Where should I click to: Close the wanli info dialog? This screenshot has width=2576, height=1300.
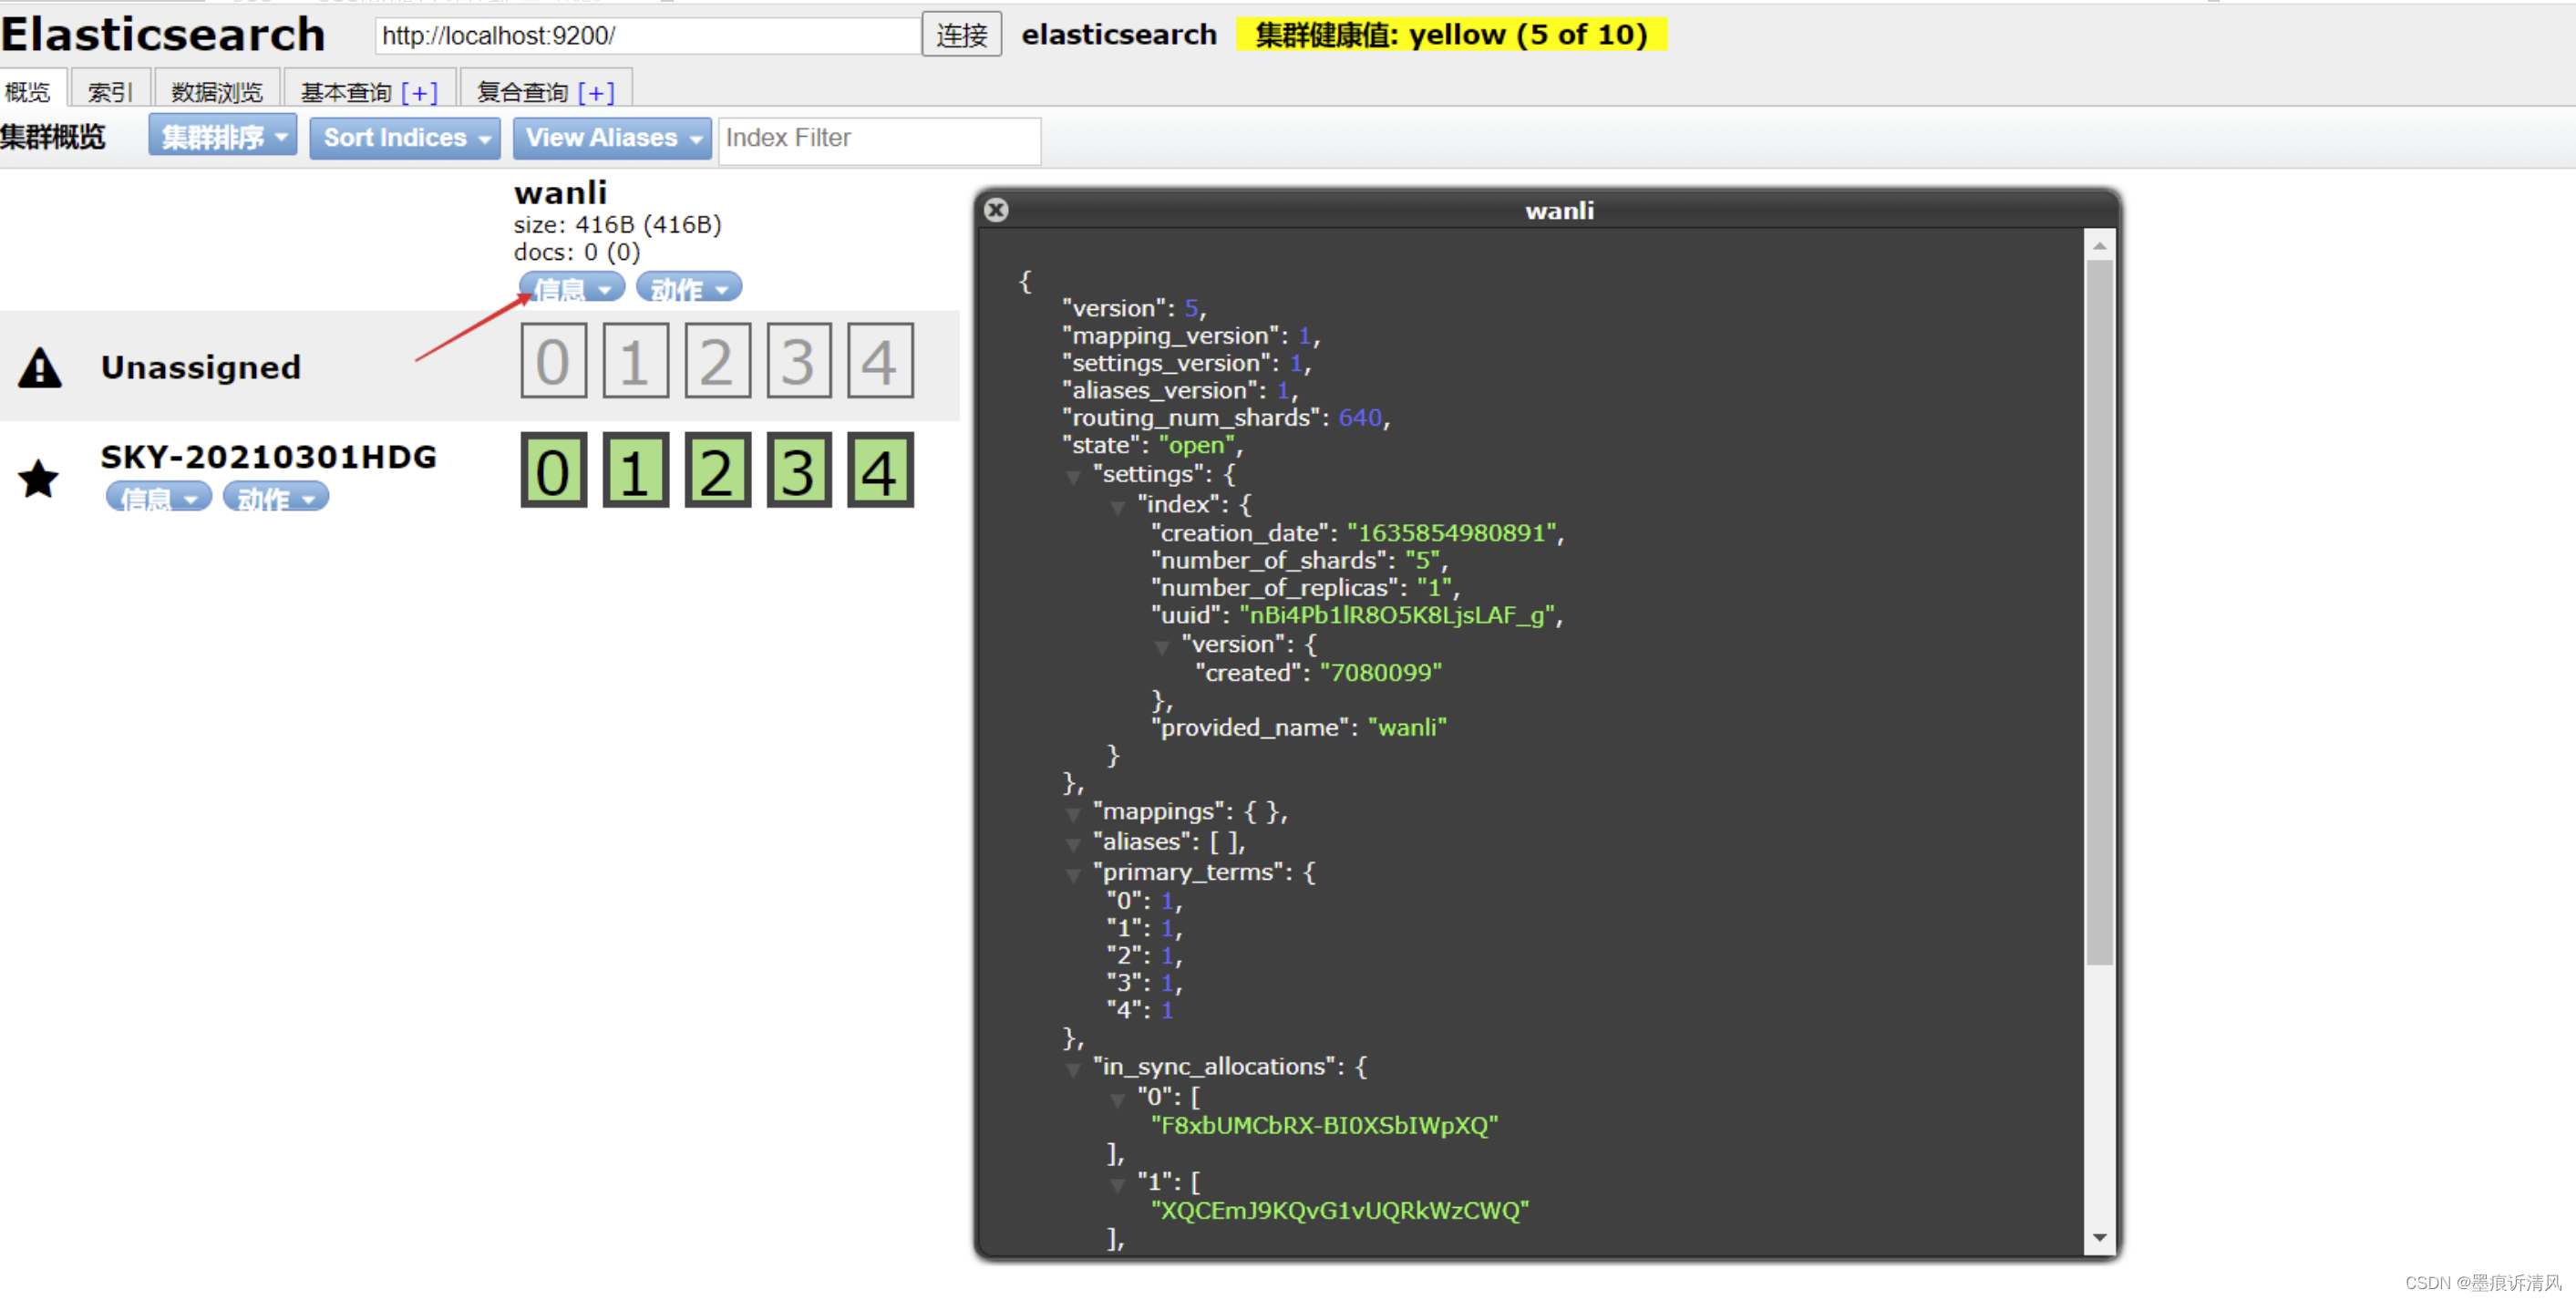(995, 210)
